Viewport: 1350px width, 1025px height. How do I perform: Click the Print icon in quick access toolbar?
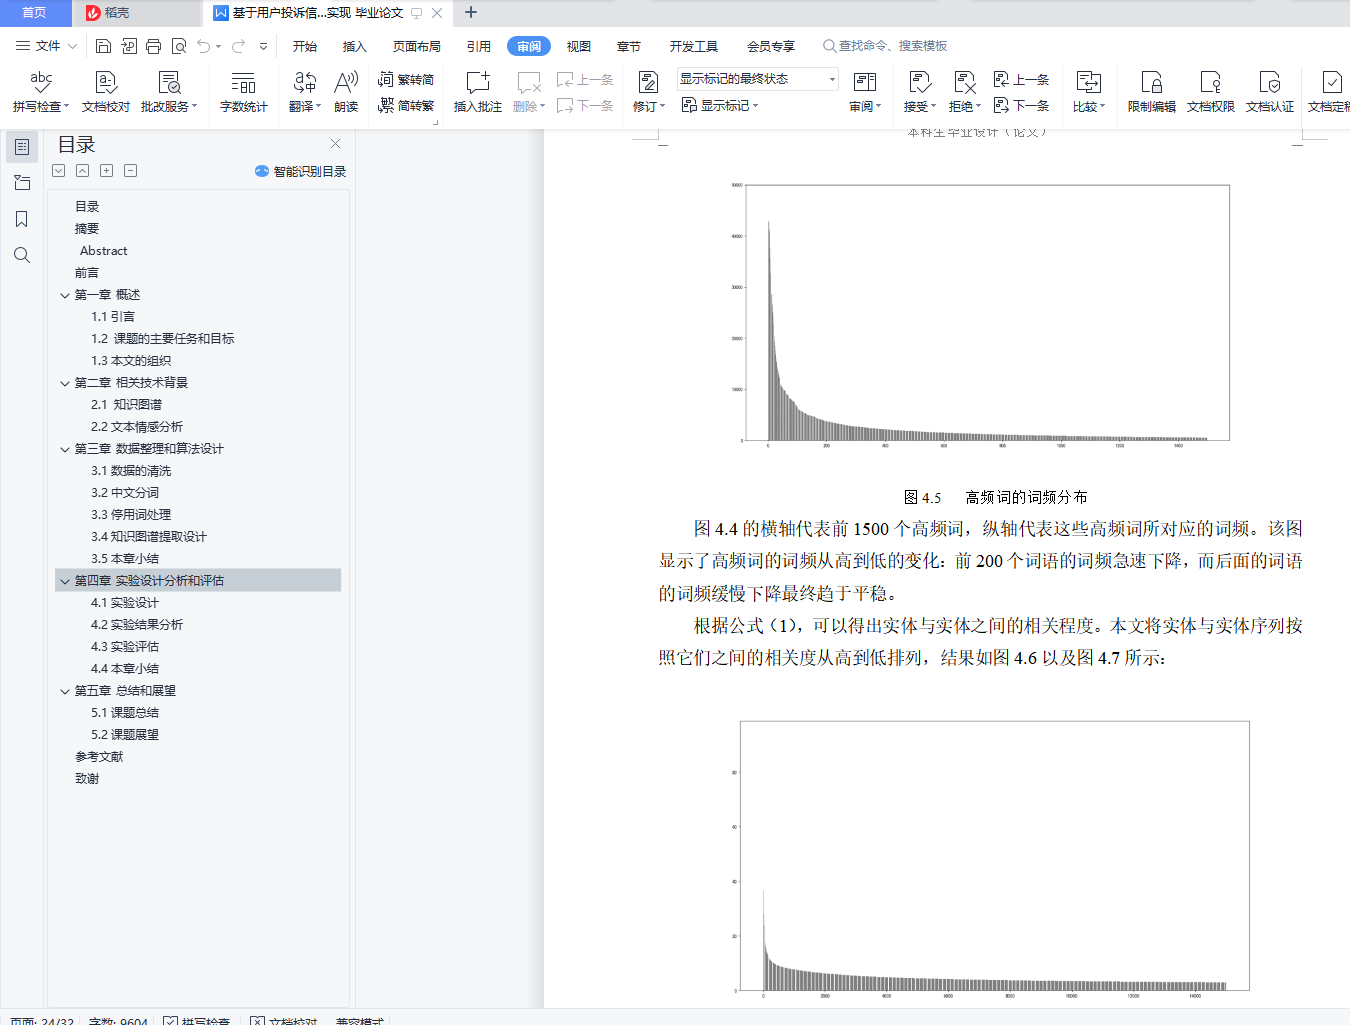(x=153, y=46)
